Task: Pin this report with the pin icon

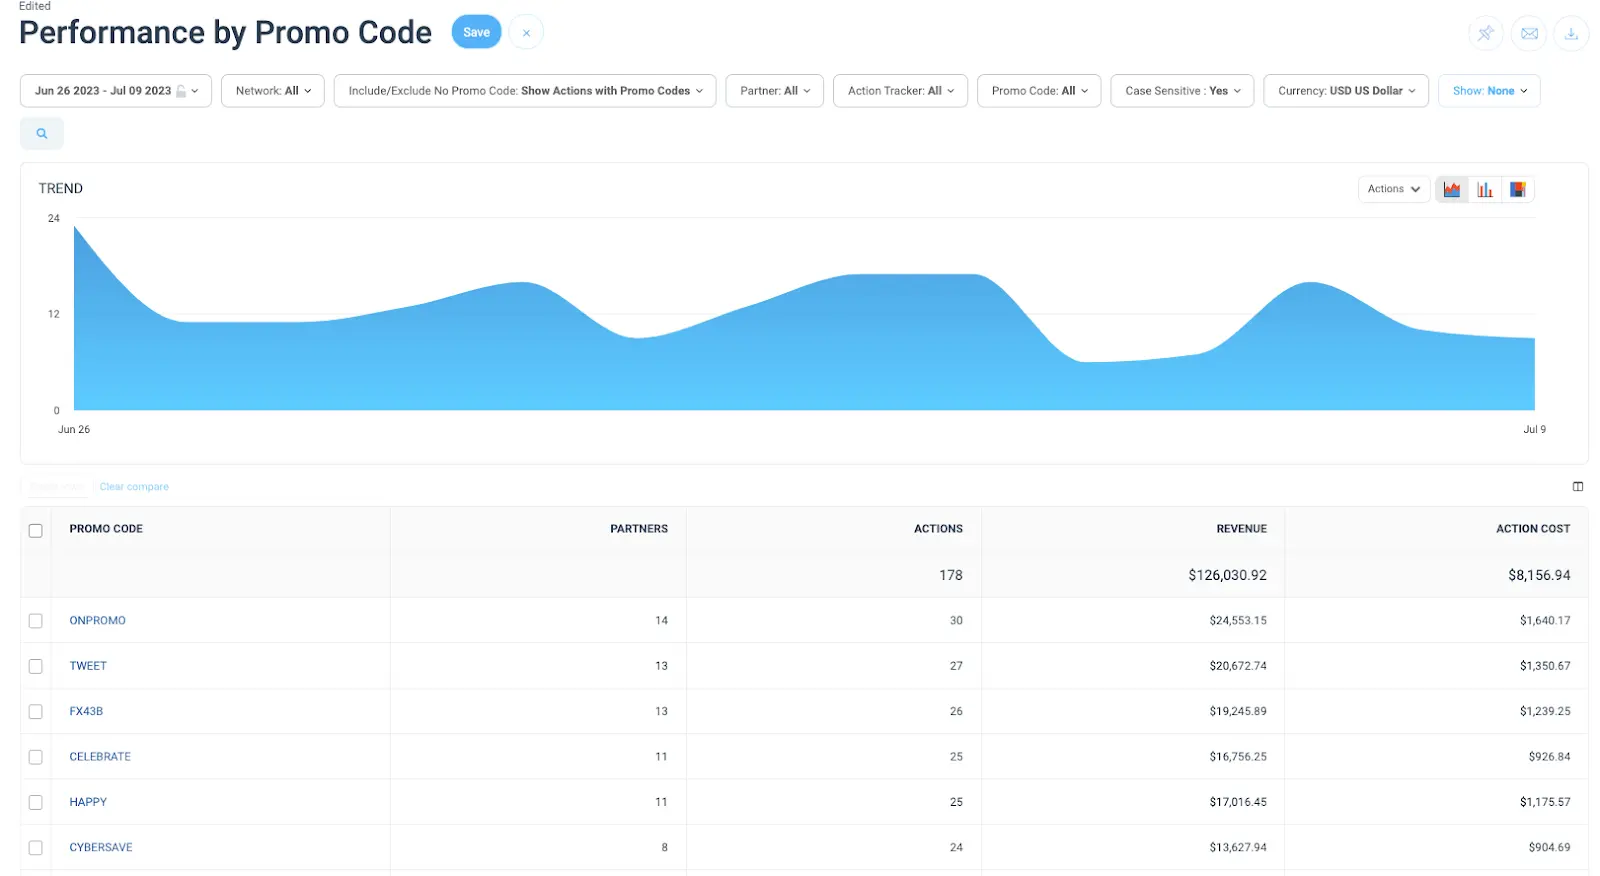Action: tap(1486, 33)
